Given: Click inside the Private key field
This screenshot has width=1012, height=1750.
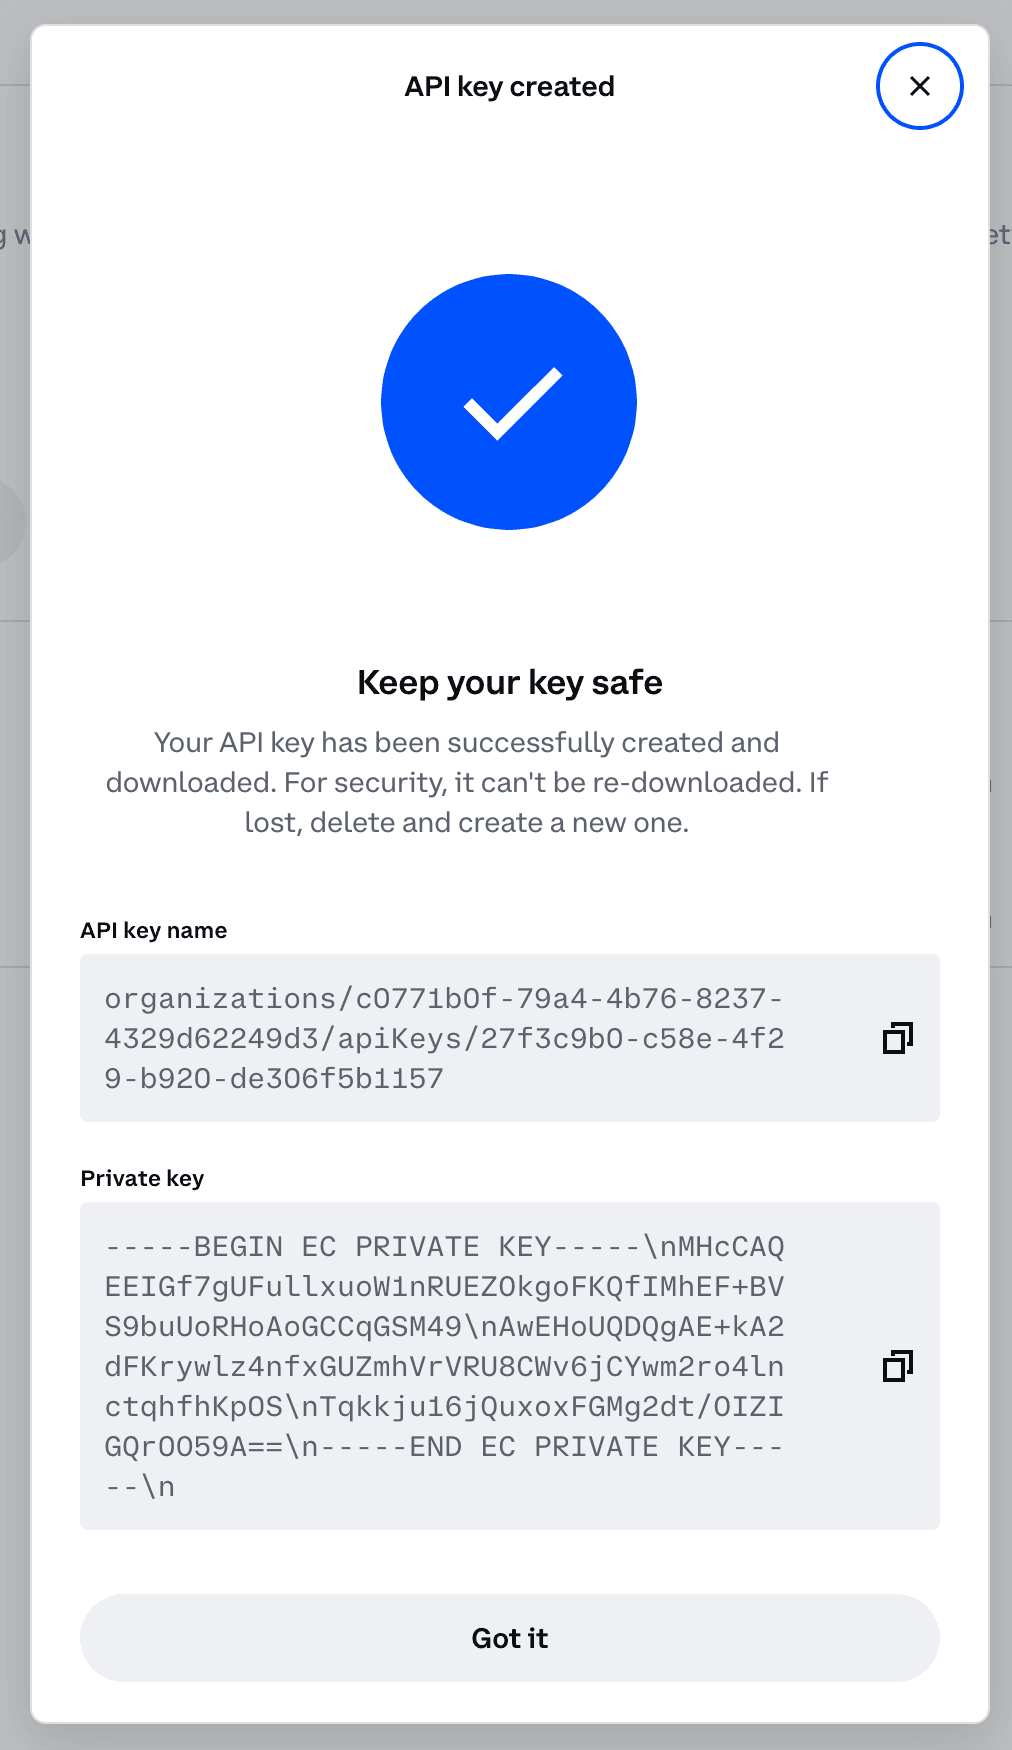Looking at the screenshot, I should pos(444,1366).
